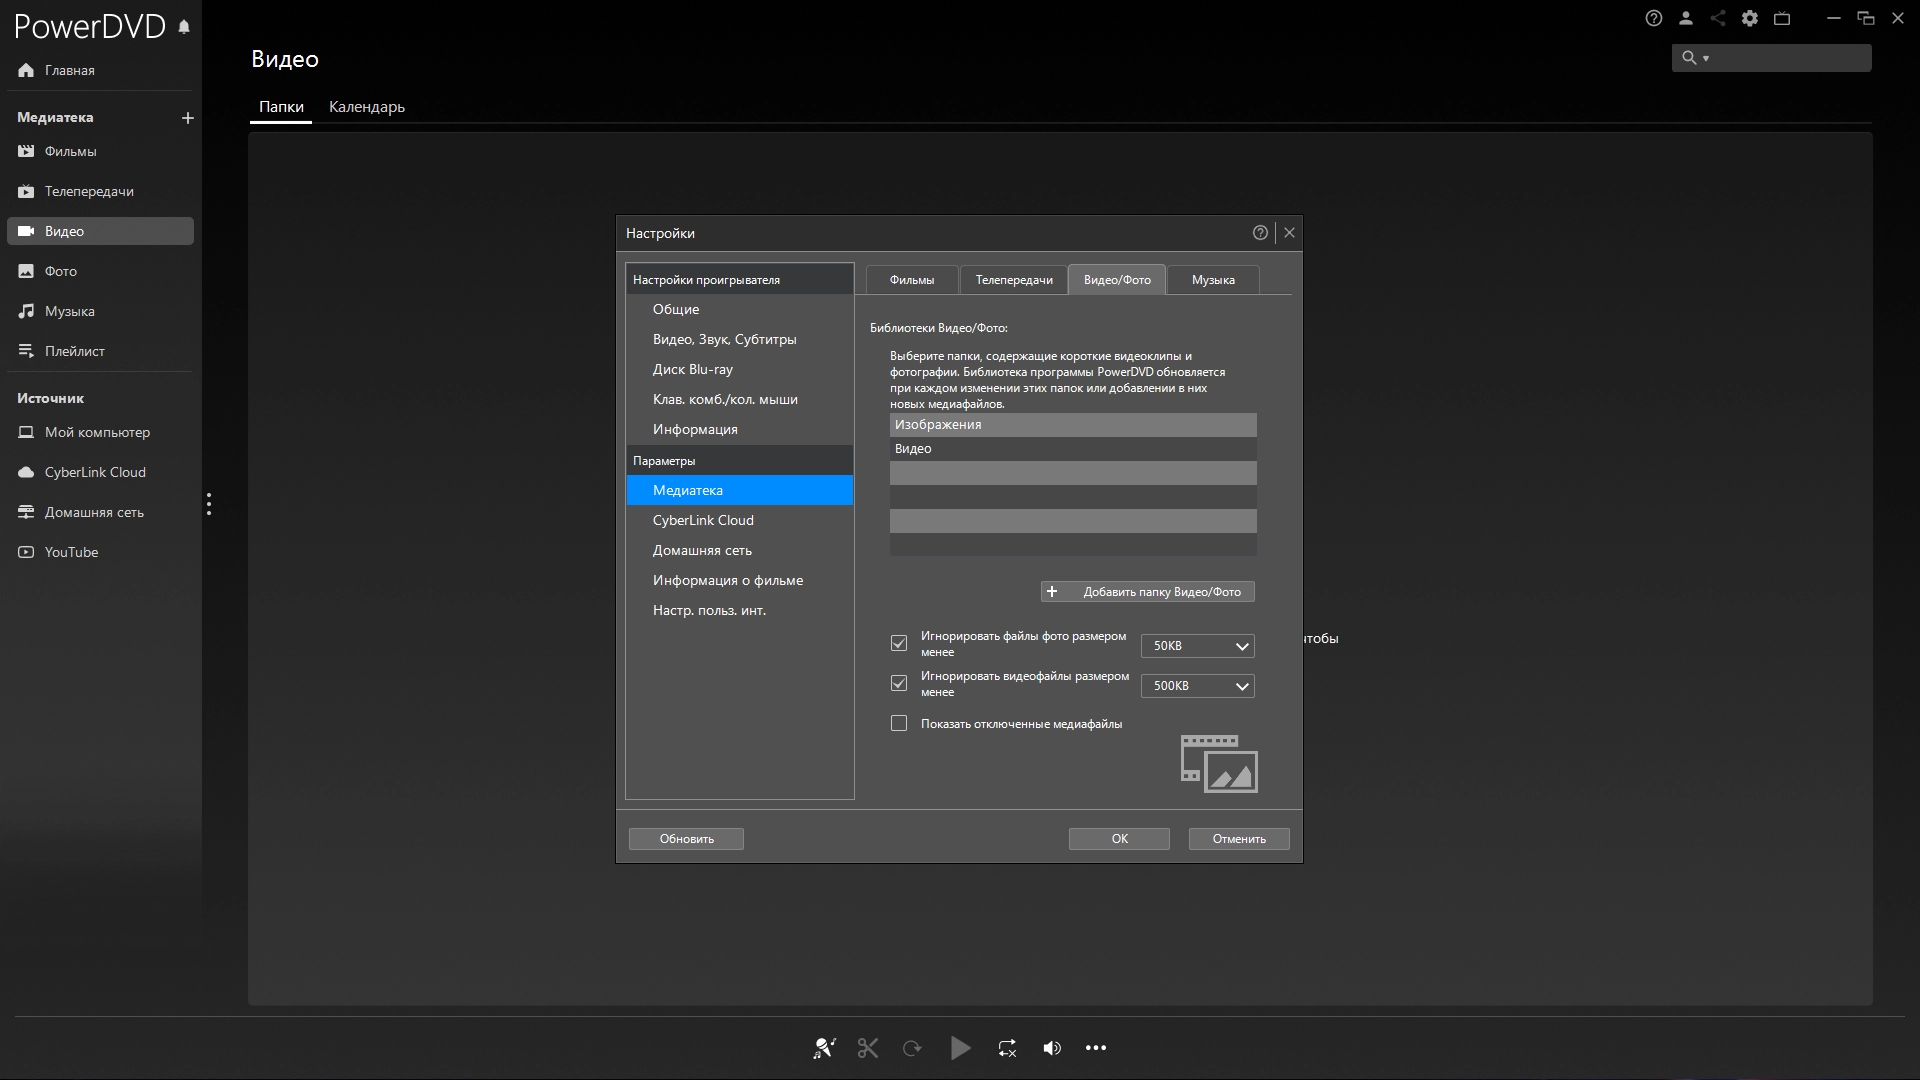Viewport: 1920px width, 1080px height.
Task: Mute using the volume speaker icon
Action: click(1051, 1048)
